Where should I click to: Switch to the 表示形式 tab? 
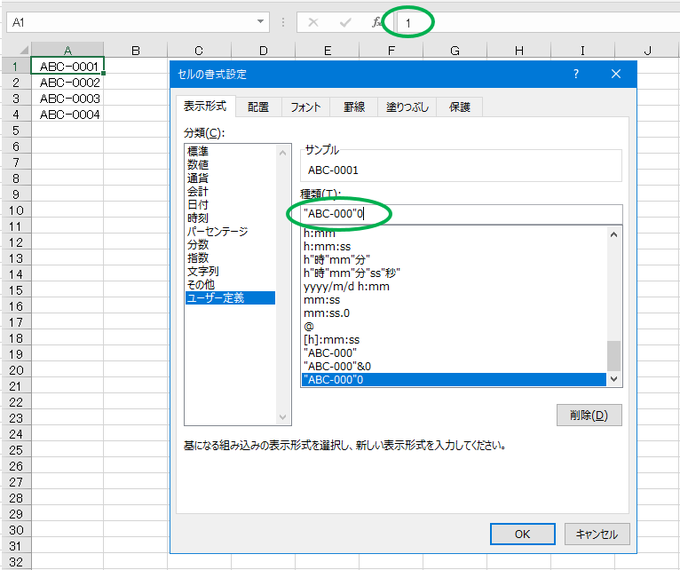(x=205, y=106)
